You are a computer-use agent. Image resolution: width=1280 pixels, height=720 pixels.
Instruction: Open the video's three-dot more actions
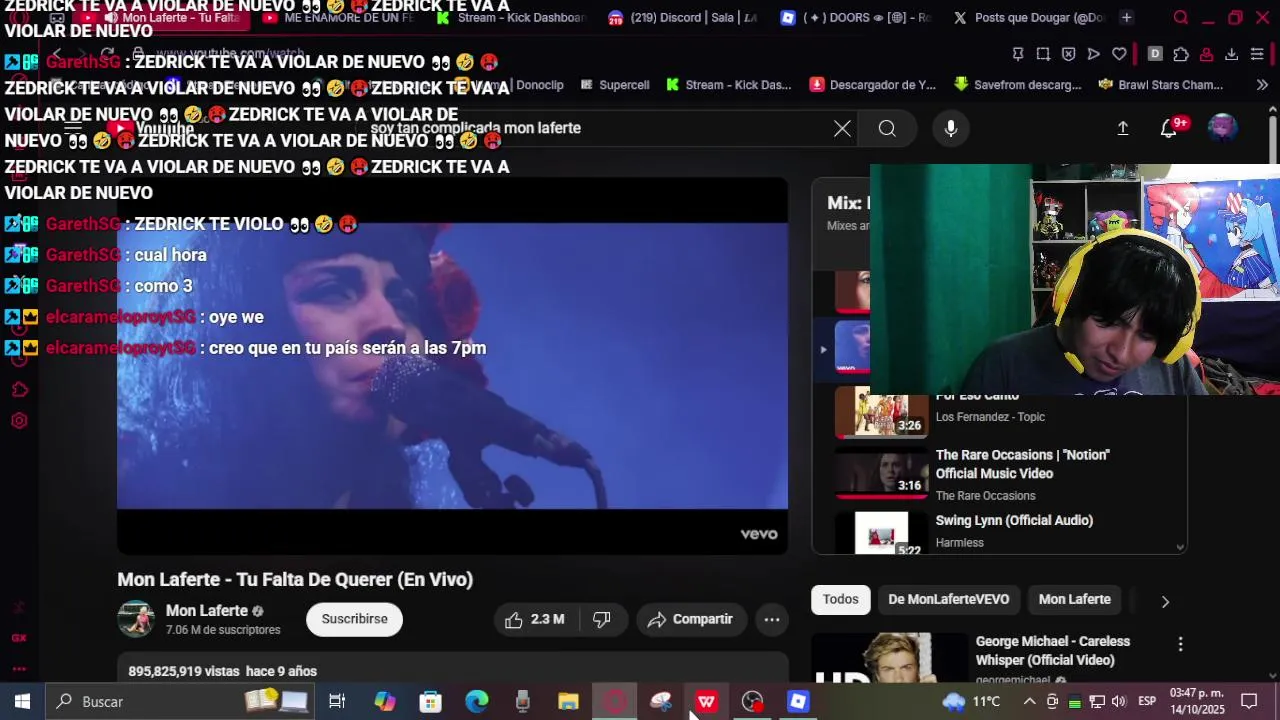tap(772, 619)
